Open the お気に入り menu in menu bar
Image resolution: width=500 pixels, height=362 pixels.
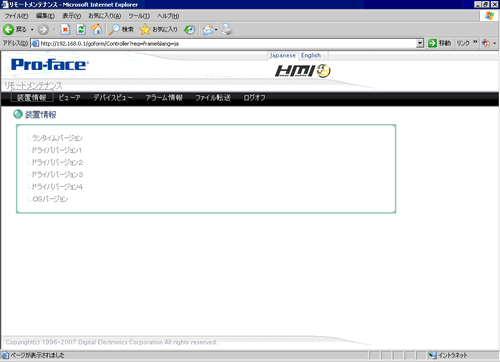(x=105, y=16)
